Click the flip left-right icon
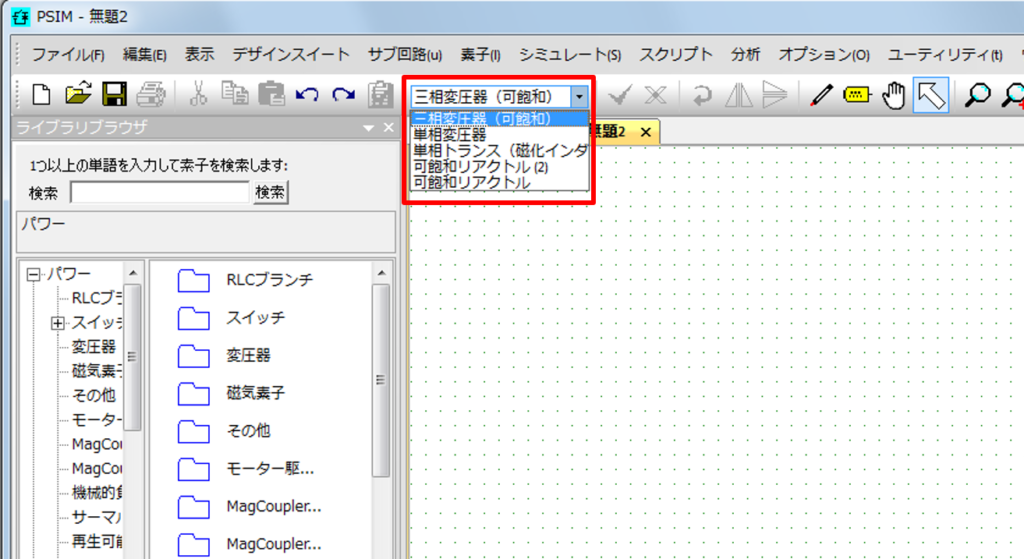The height and width of the screenshot is (559, 1024). point(739,95)
